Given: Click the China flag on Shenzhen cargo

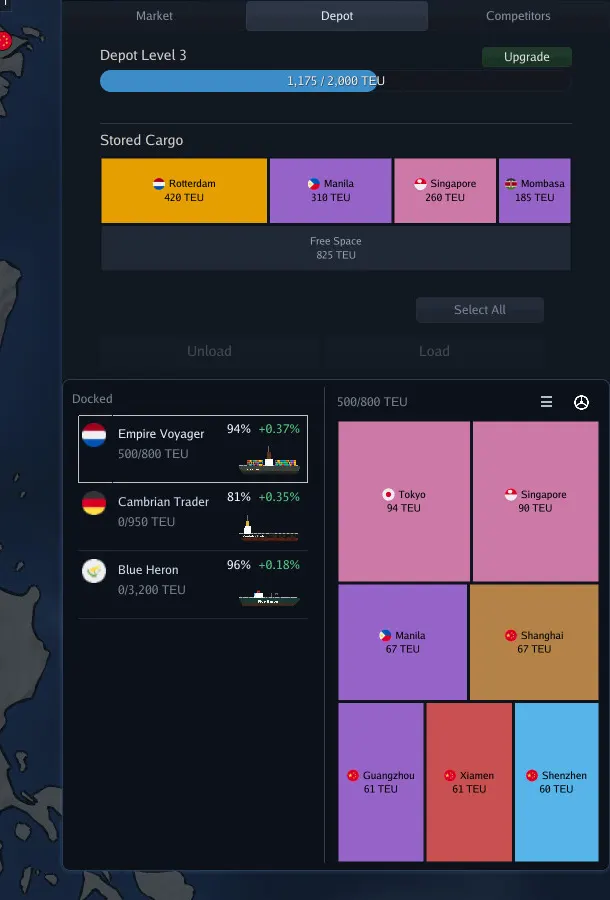Looking at the screenshot, I should (x=532, y=775).
